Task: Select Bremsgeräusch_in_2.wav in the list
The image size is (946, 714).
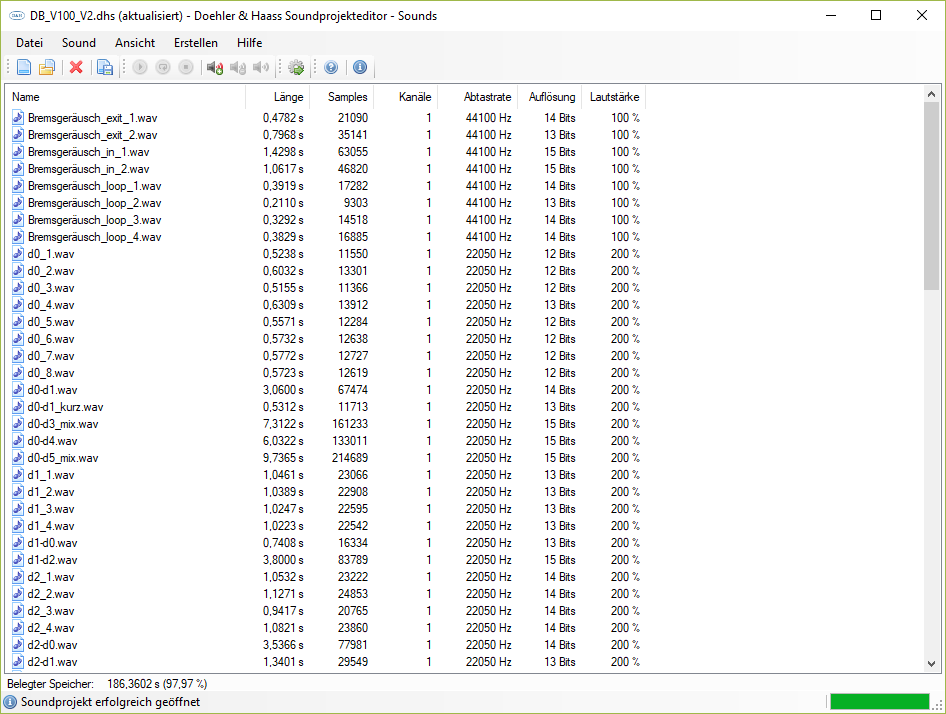Action: (88, 168)
